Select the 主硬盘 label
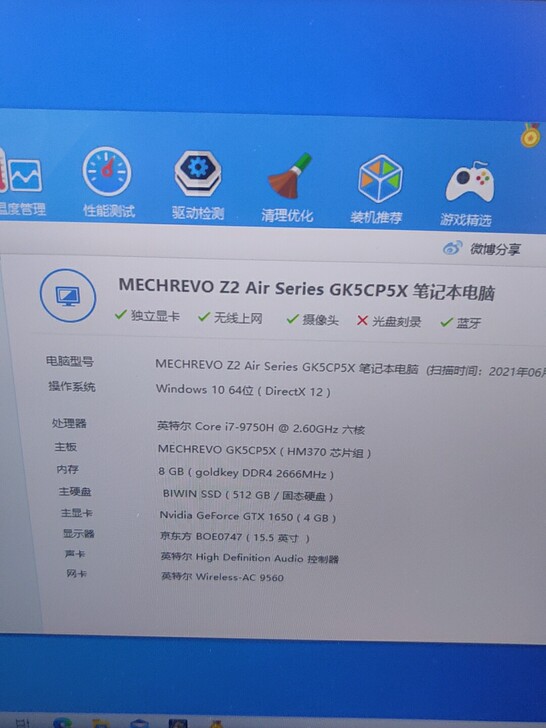Image resolution: width=546 pixels, height=728 pixels. [x=75, y=491]
